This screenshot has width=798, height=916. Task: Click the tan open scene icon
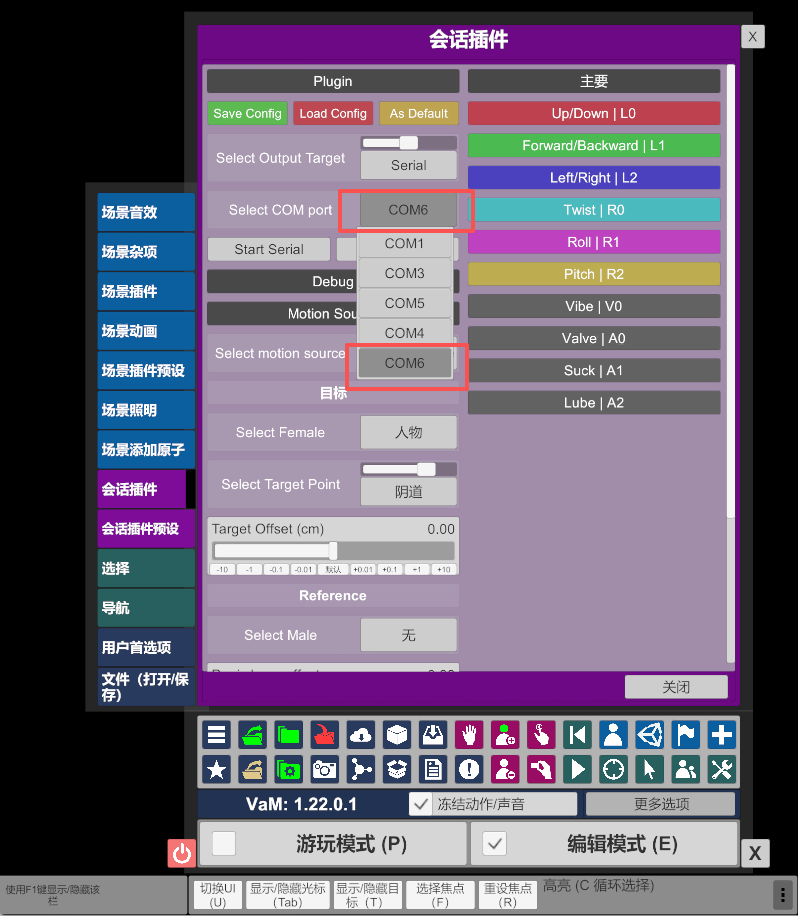tap(252, 769)
